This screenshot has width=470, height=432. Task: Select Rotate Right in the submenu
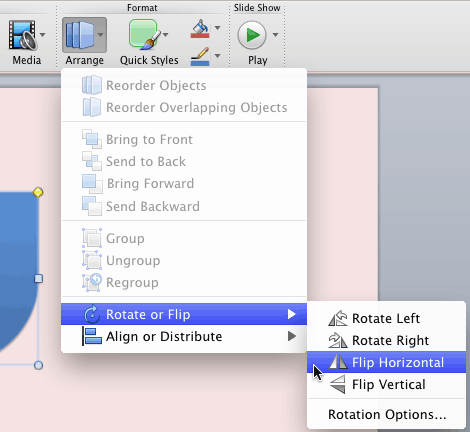click(386, 340)
